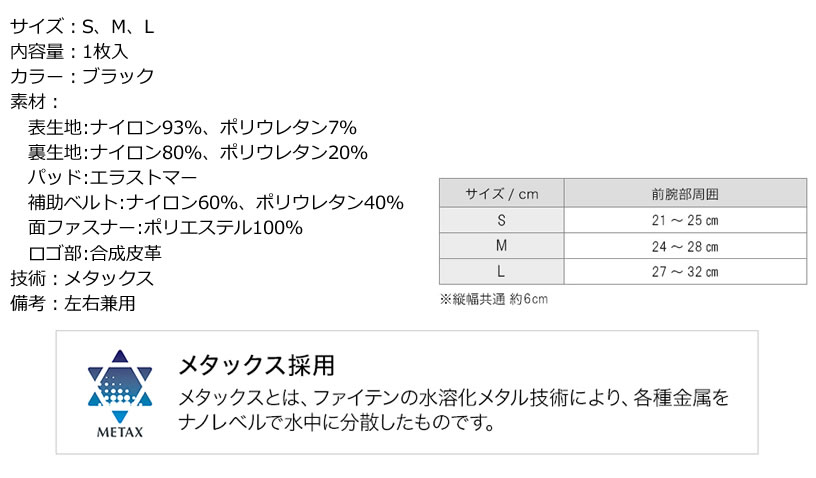Viewport: 816px width, 478px height.
Task: Select the M size row label
Action: tap(502, 246)
